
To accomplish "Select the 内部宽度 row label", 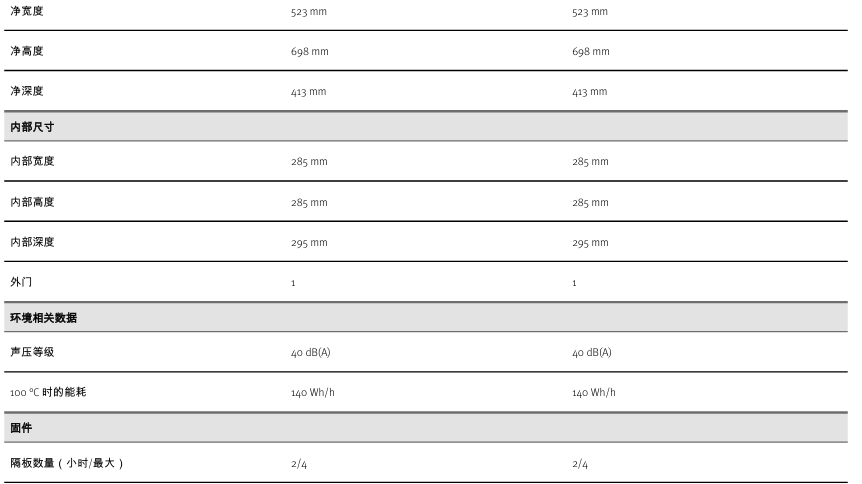I will coord(32,161).
